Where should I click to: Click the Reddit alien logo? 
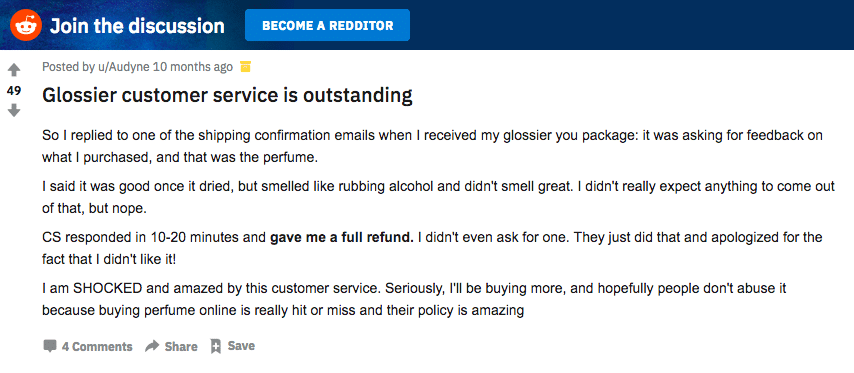(26, 25)
